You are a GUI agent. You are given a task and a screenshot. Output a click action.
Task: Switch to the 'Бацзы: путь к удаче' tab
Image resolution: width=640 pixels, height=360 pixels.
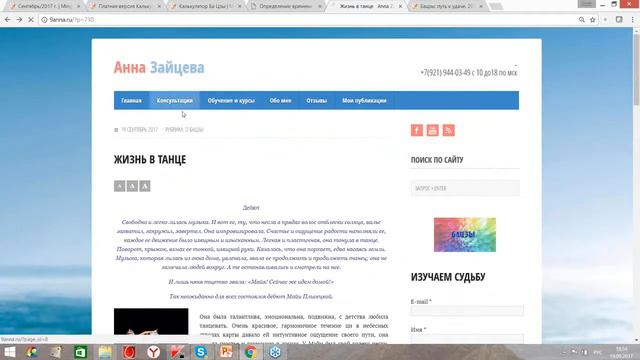point(447,7)
